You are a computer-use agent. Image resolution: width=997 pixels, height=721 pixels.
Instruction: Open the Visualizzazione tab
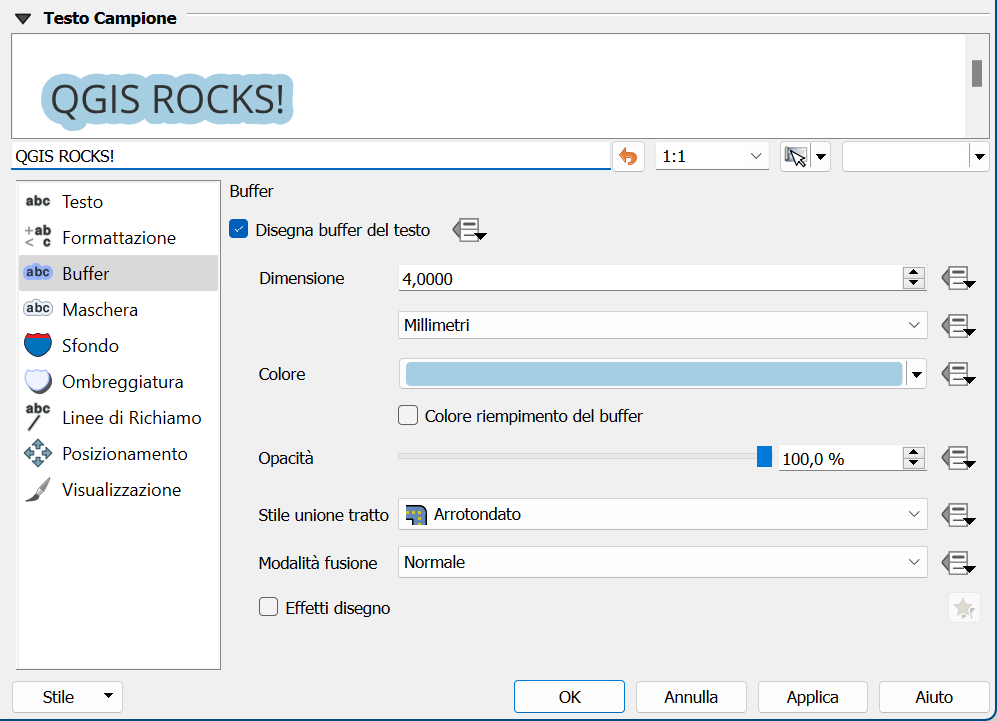[x=118, y=490]
